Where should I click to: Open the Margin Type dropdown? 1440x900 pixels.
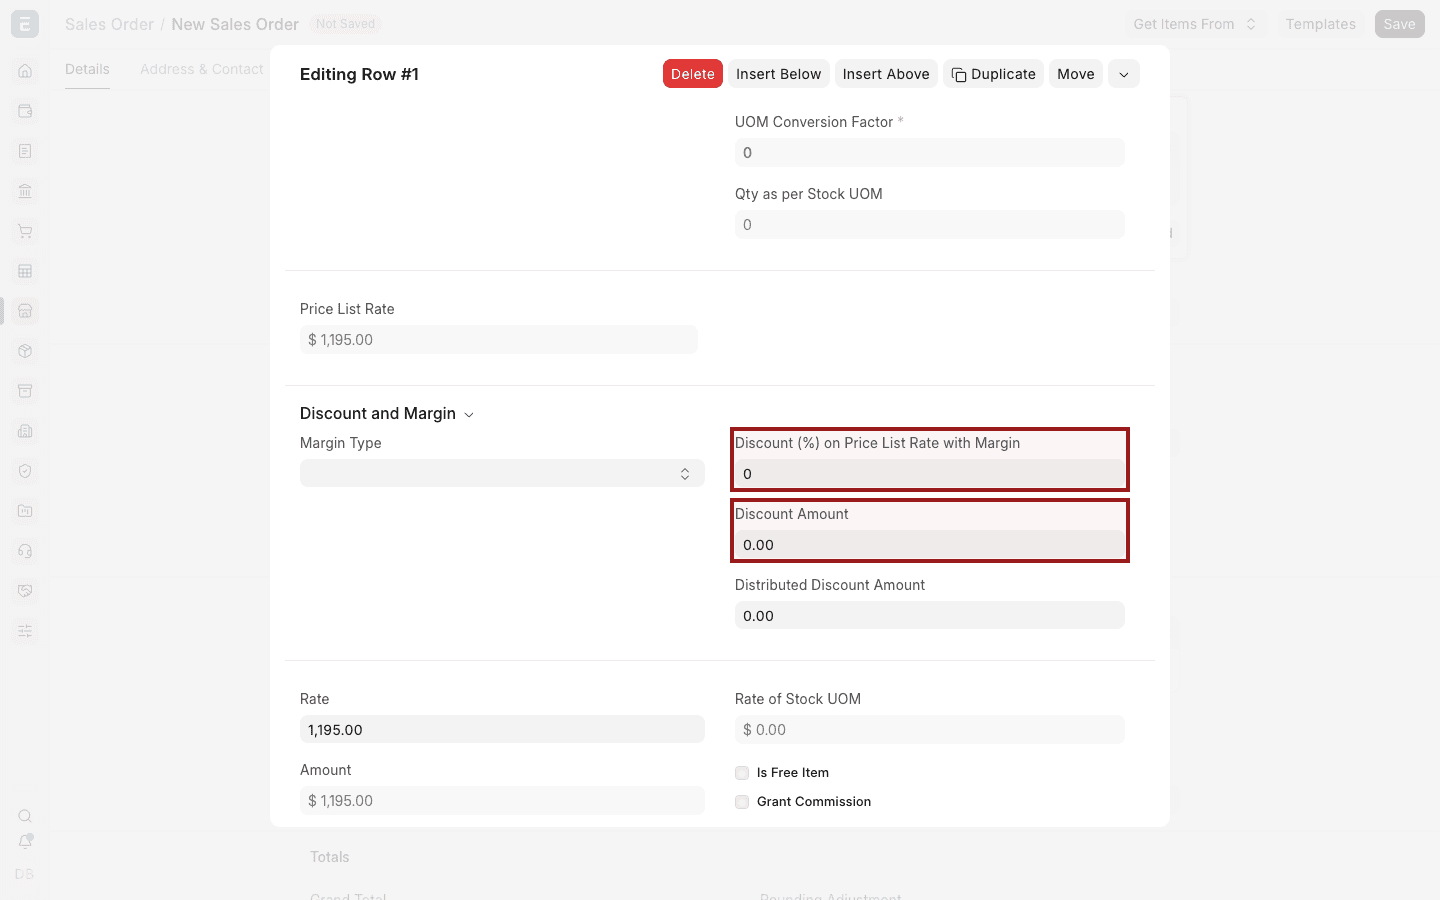[502, 473]
